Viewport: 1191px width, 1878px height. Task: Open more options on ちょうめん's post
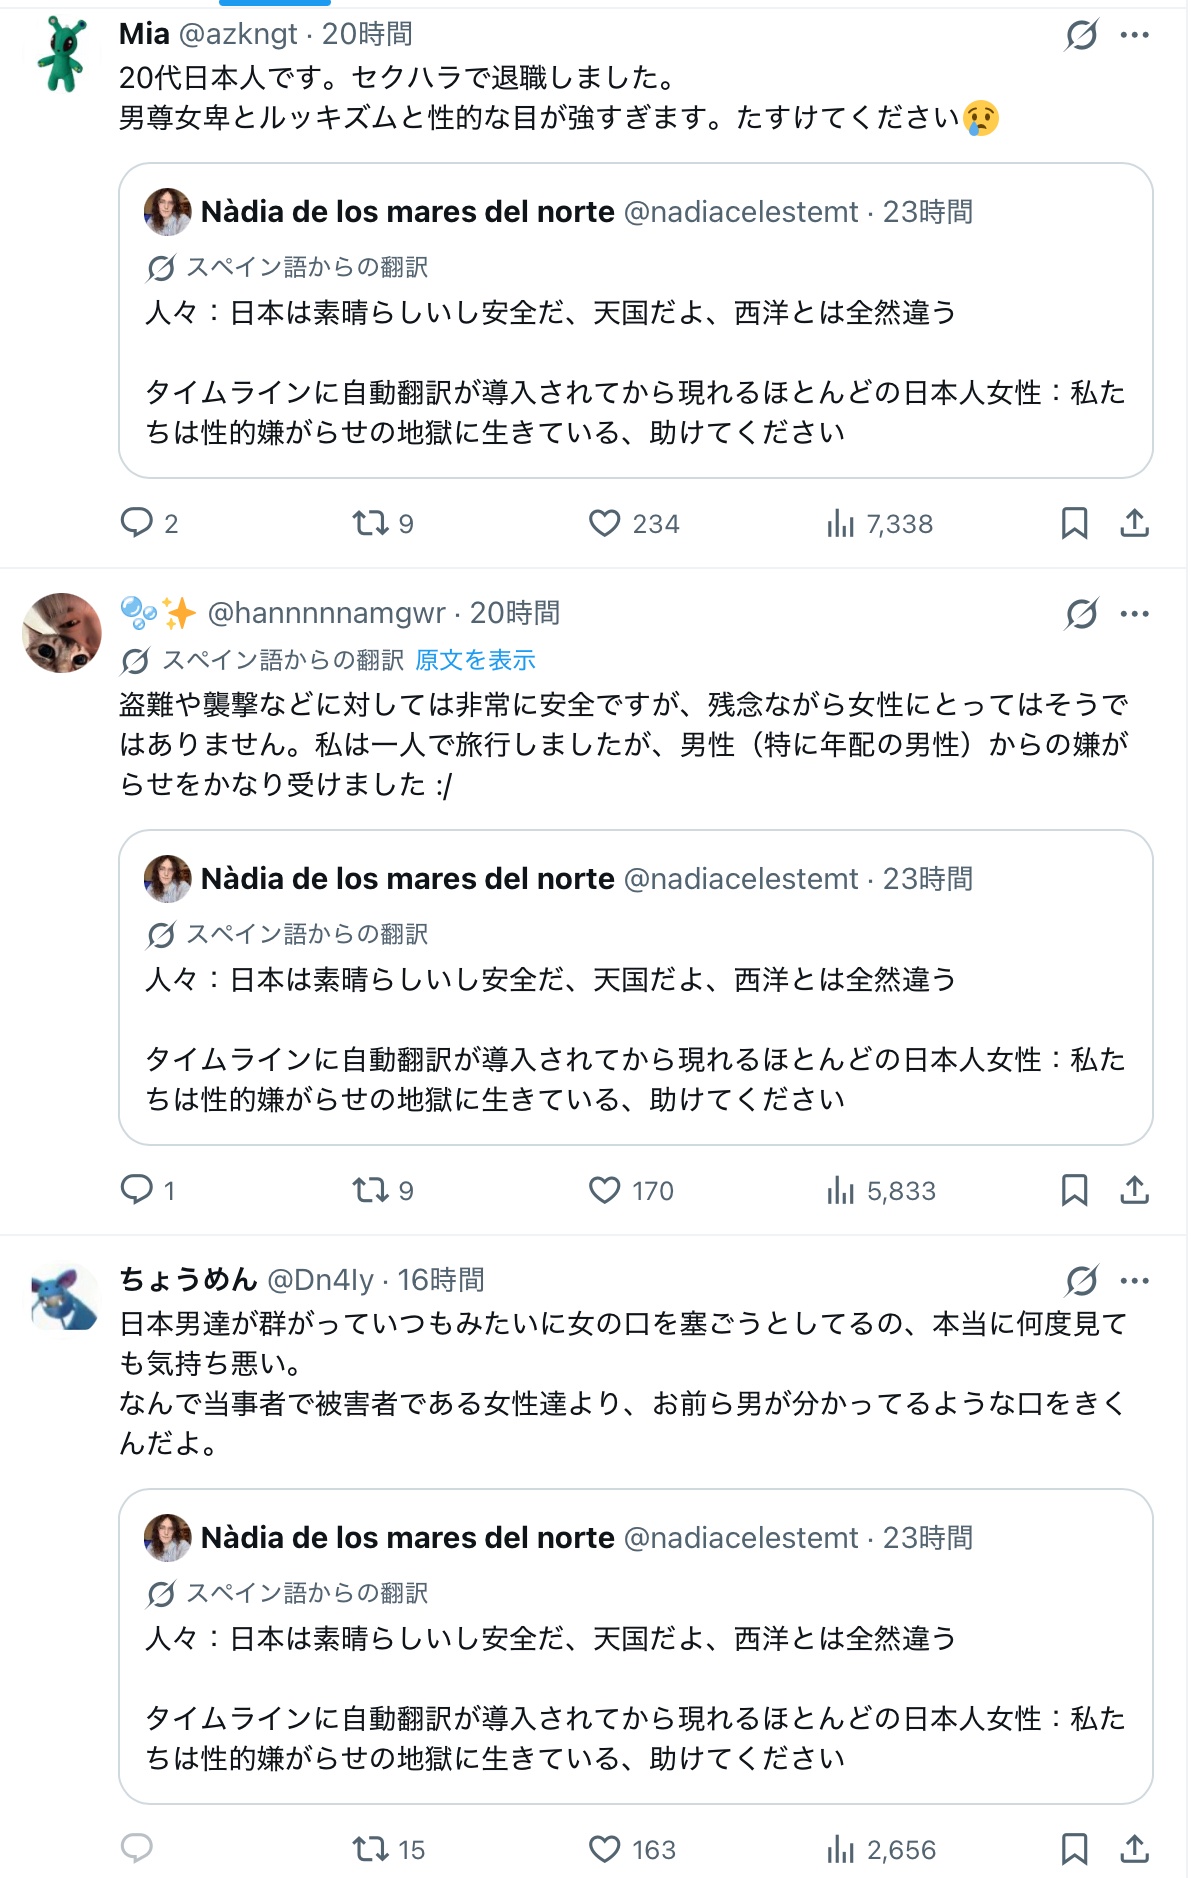click(x=1135, y=1281)
